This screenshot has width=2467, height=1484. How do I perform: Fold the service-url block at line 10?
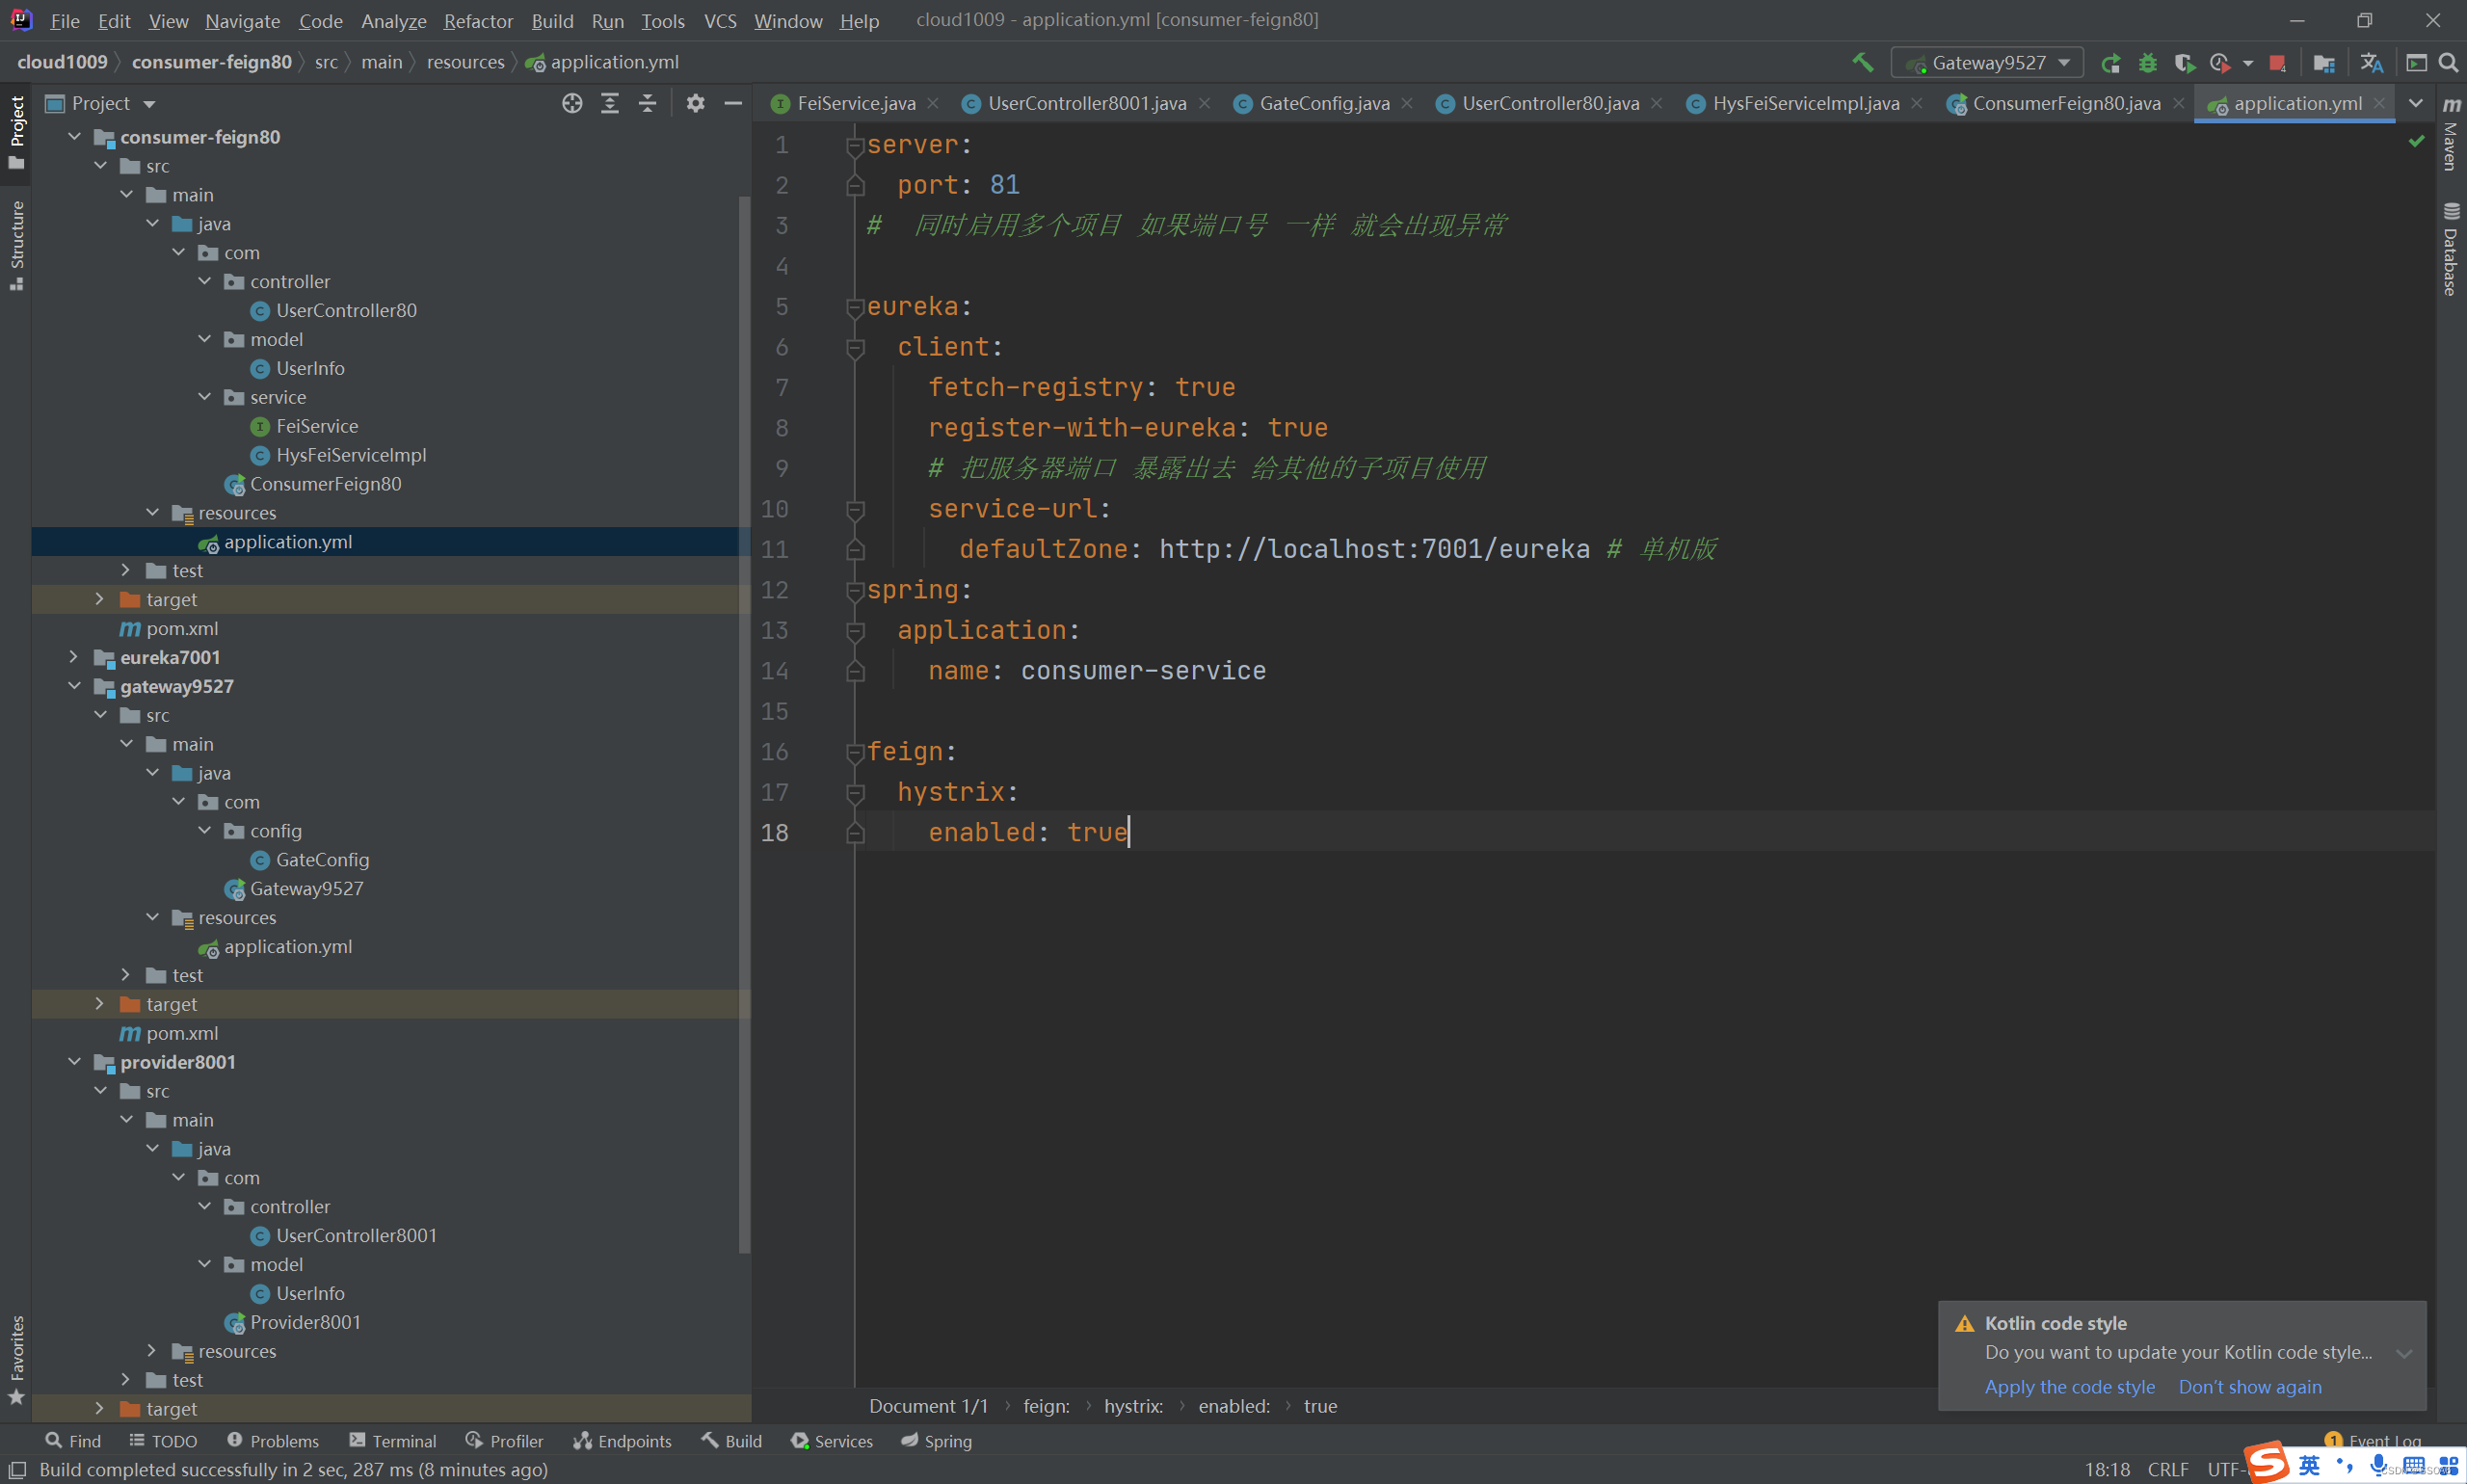[x=855, y=510]
